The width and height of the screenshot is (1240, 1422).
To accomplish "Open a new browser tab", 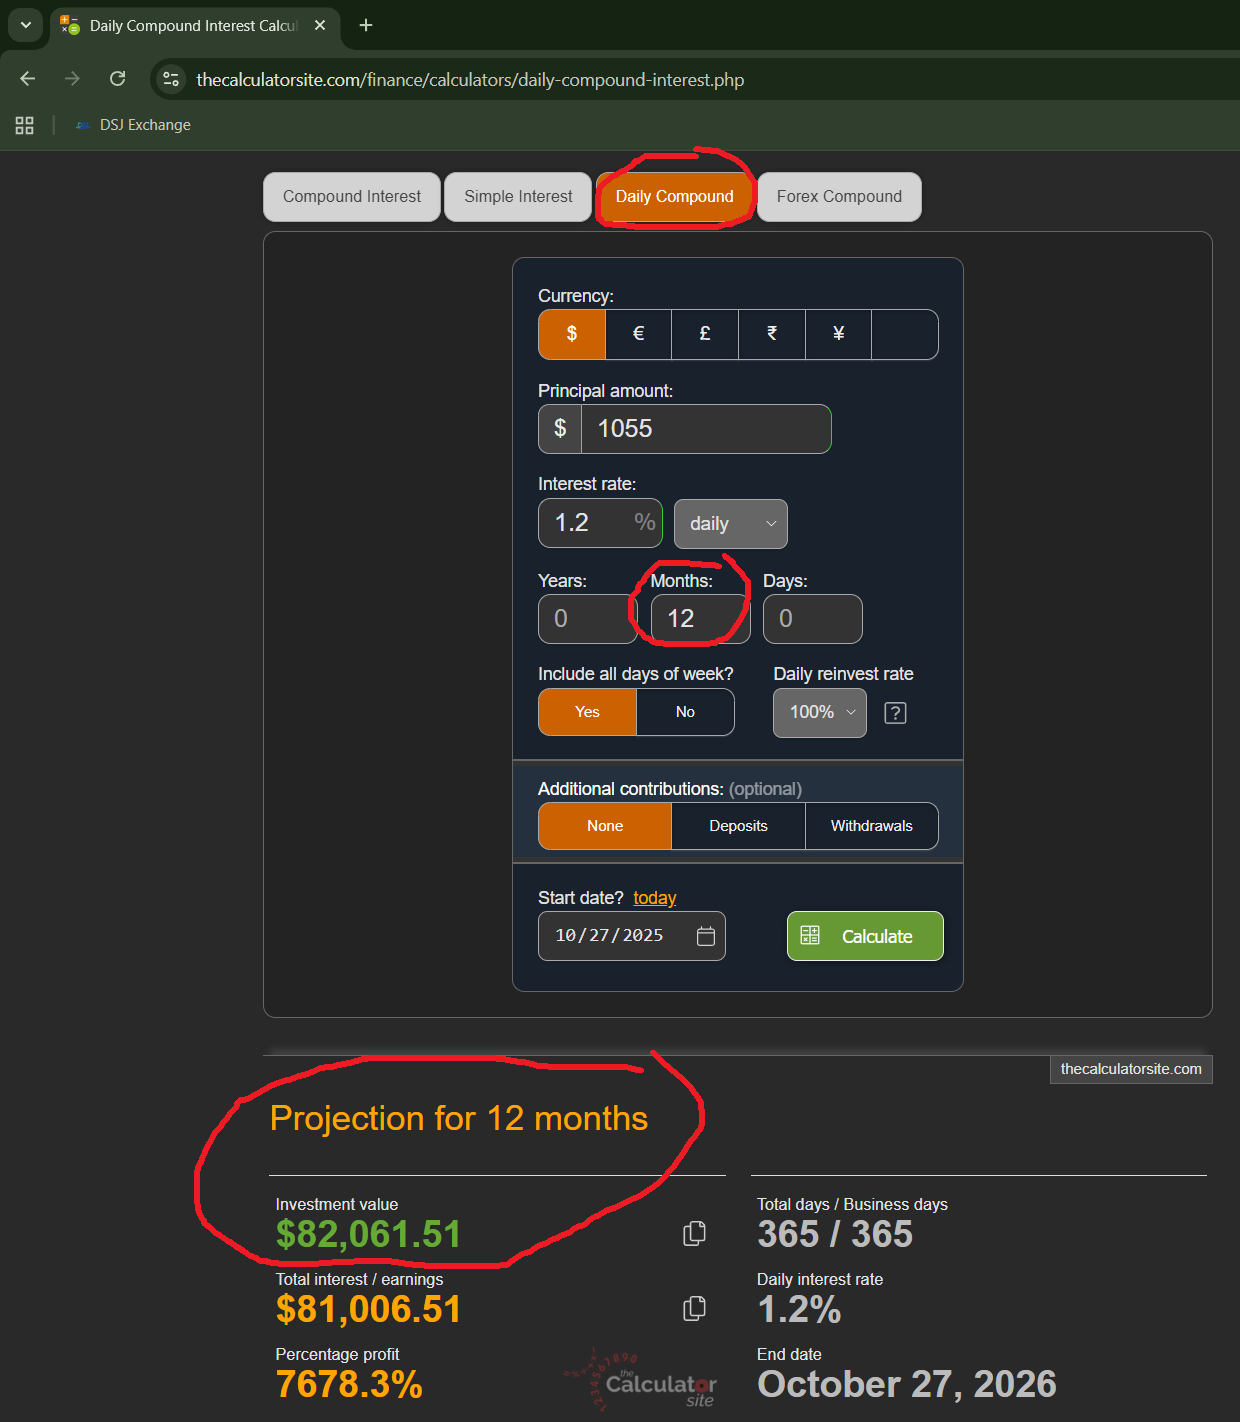I will coord(366,25).
